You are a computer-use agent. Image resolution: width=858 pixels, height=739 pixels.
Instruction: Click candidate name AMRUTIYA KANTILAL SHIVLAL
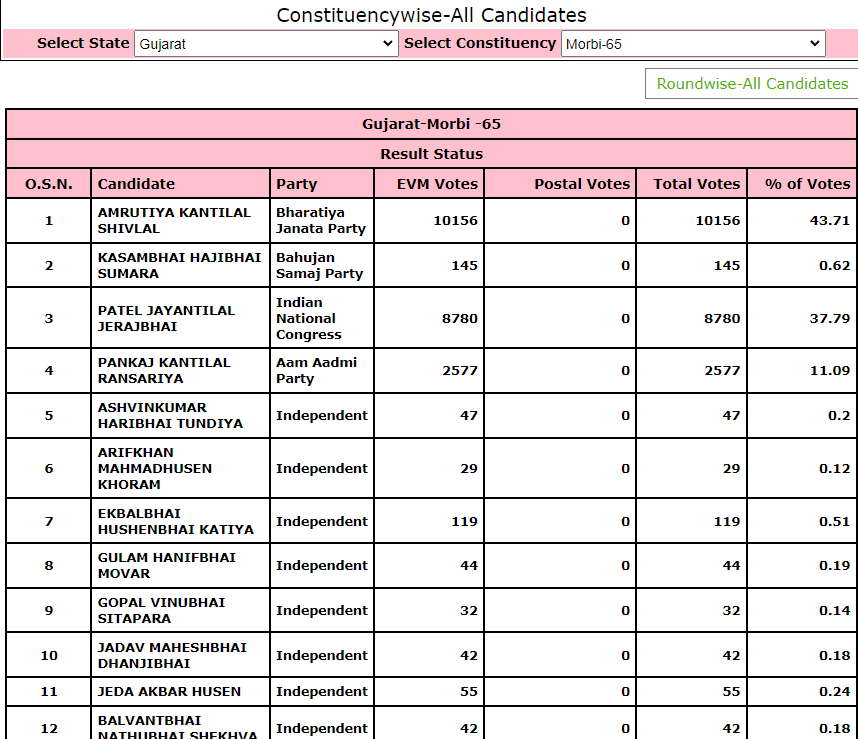[174, 220]
